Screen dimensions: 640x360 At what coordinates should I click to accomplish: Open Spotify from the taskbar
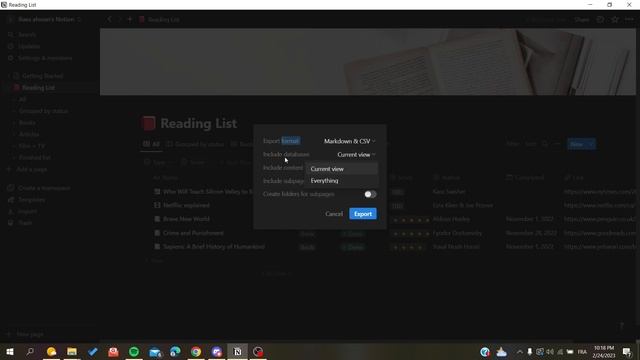coord(134,351)
